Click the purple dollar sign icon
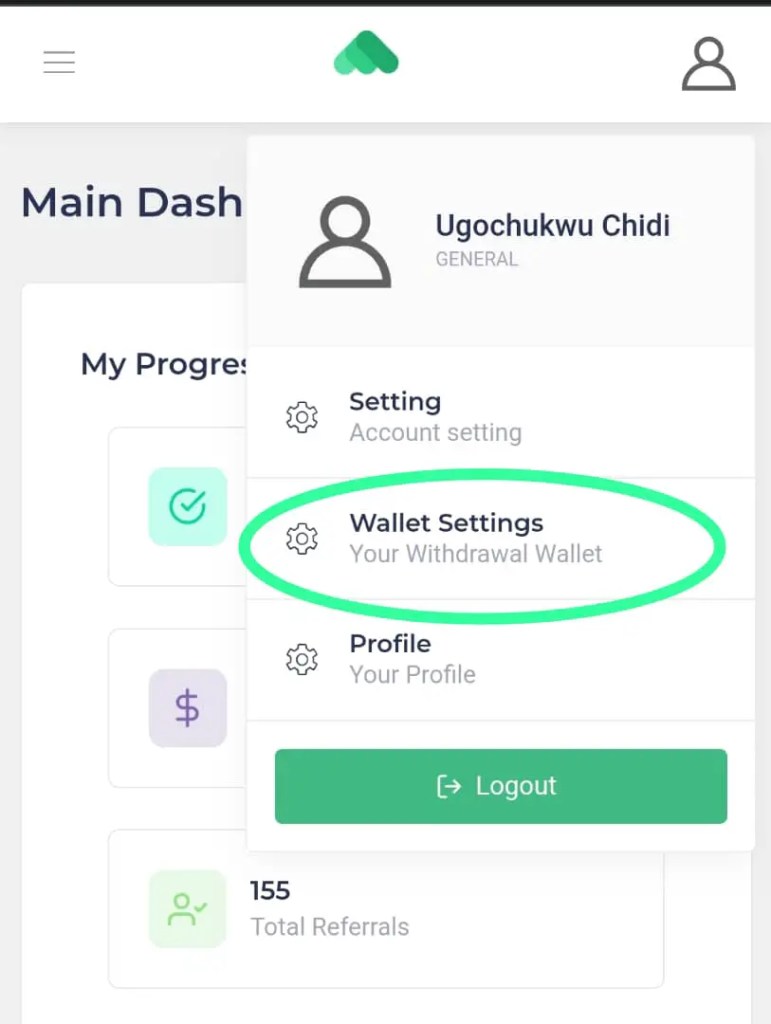The height and width of the screenshot is (1024, 771). 187,708
